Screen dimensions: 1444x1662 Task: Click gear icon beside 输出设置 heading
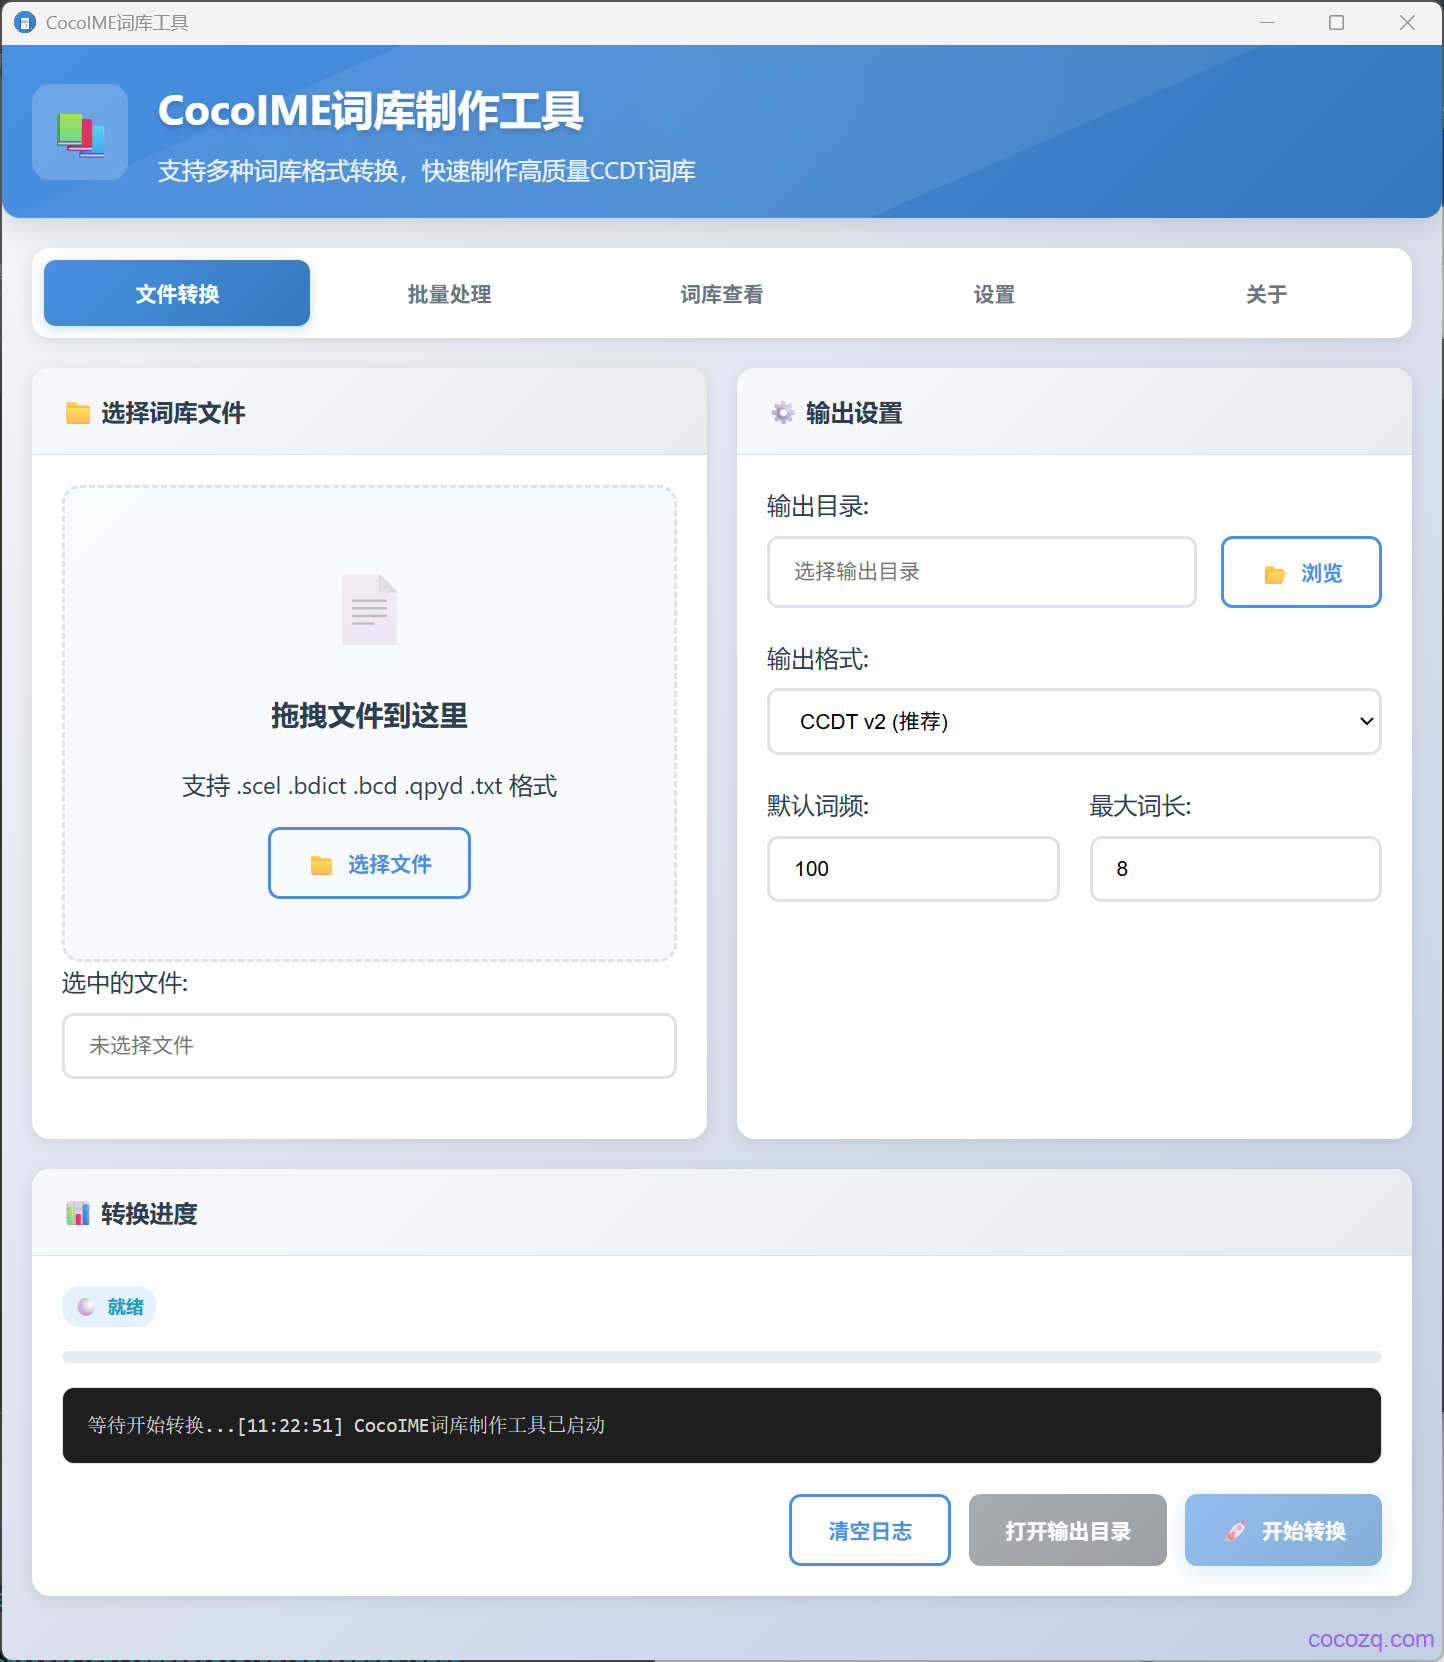tap(782, 413)
